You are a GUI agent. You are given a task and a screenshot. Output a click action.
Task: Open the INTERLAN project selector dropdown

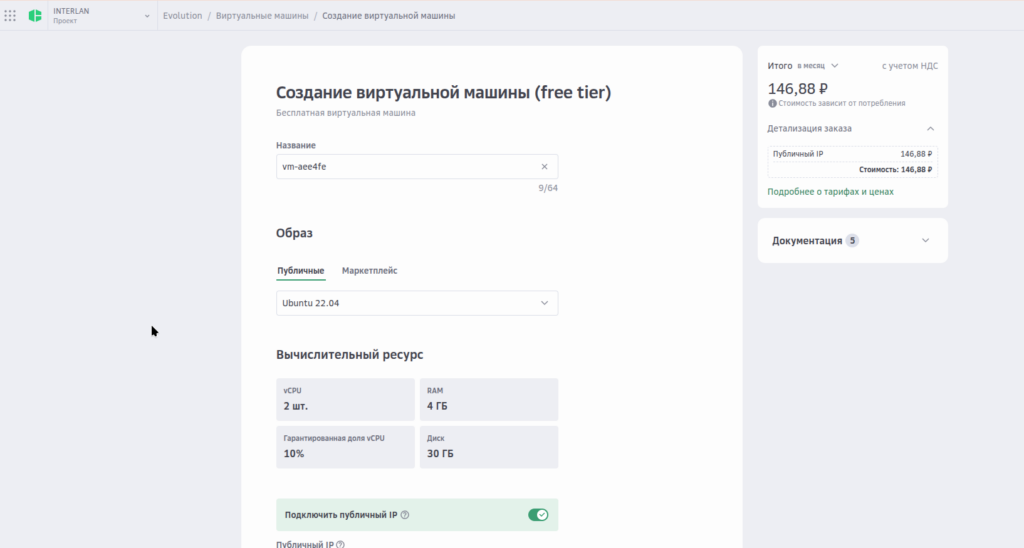pos(147,16)
